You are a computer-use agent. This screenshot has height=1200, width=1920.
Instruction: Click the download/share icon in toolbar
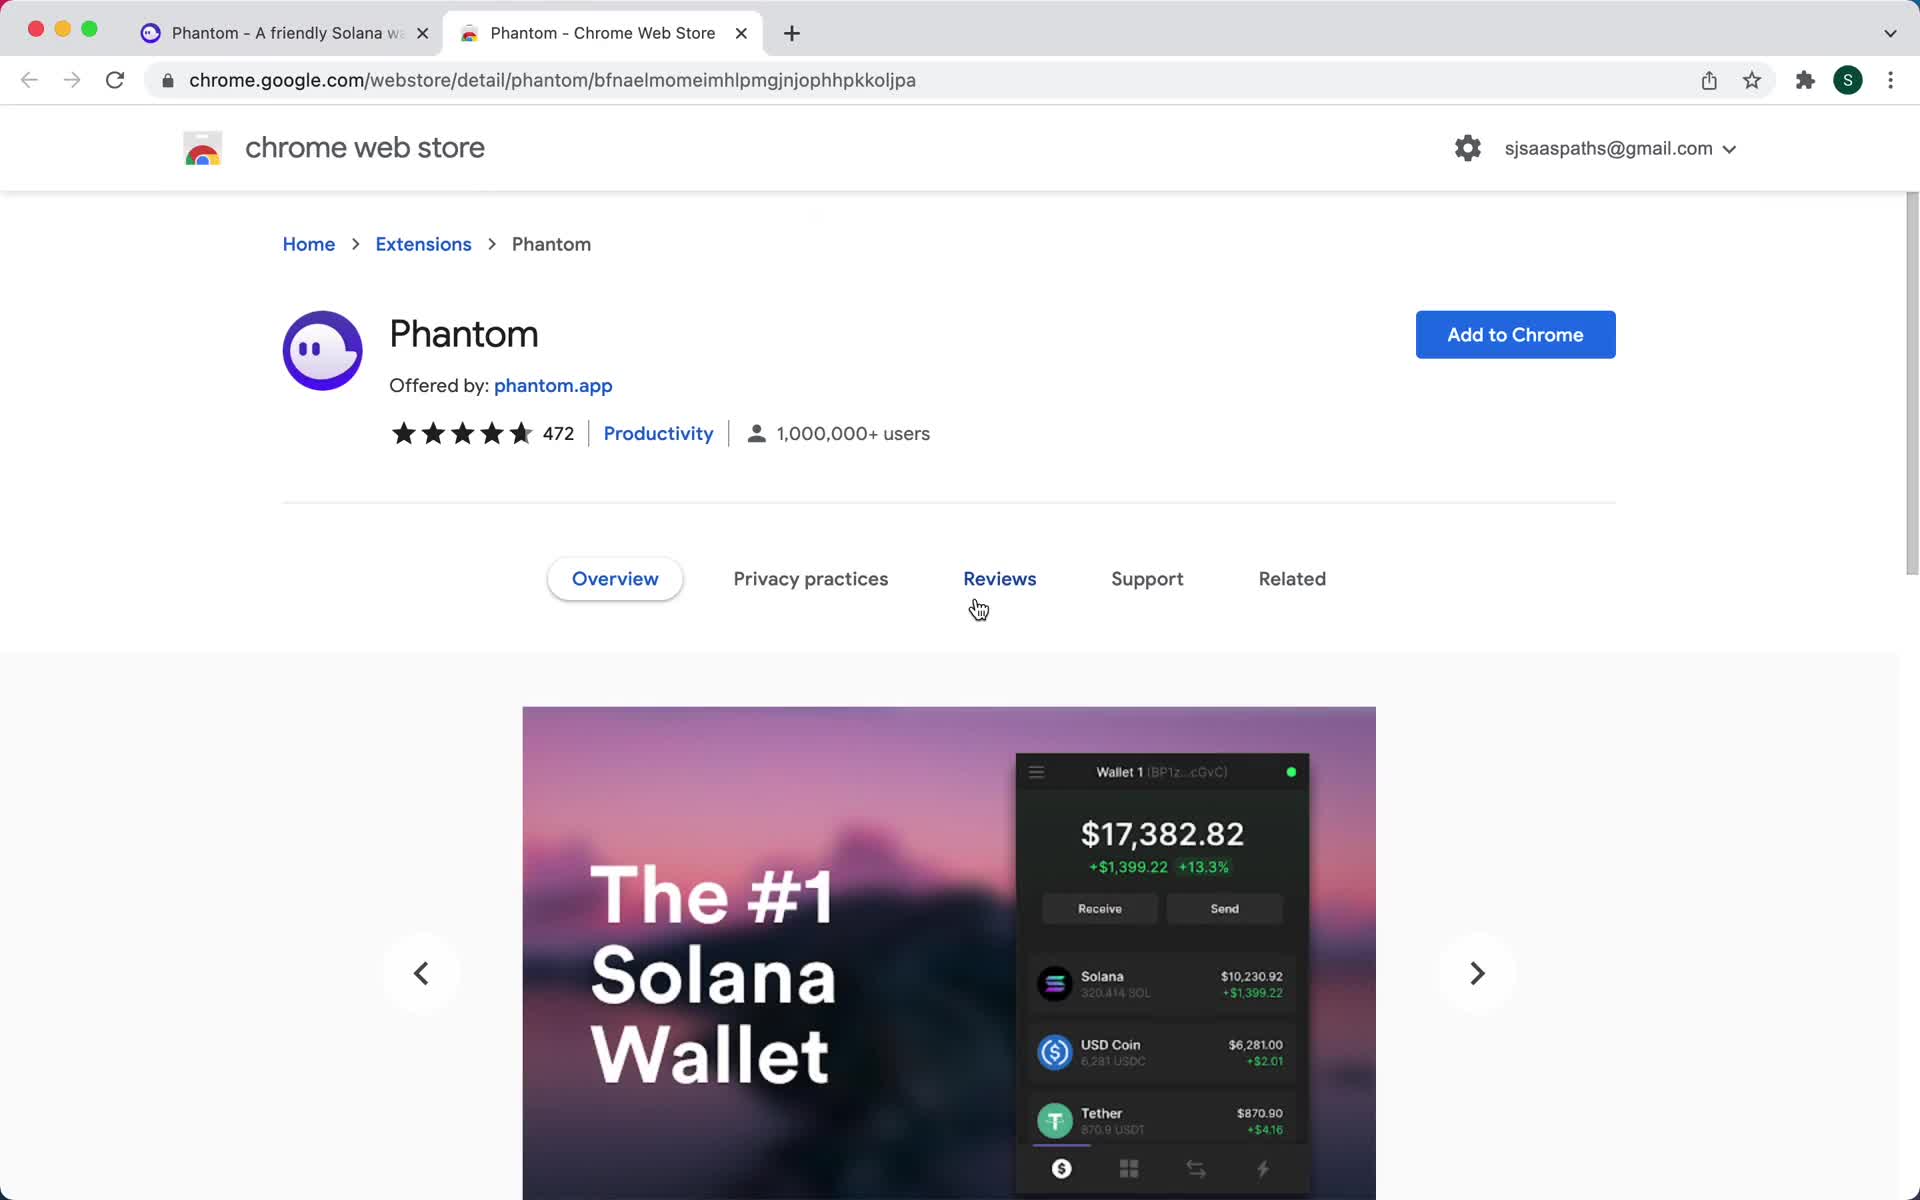1710,79
